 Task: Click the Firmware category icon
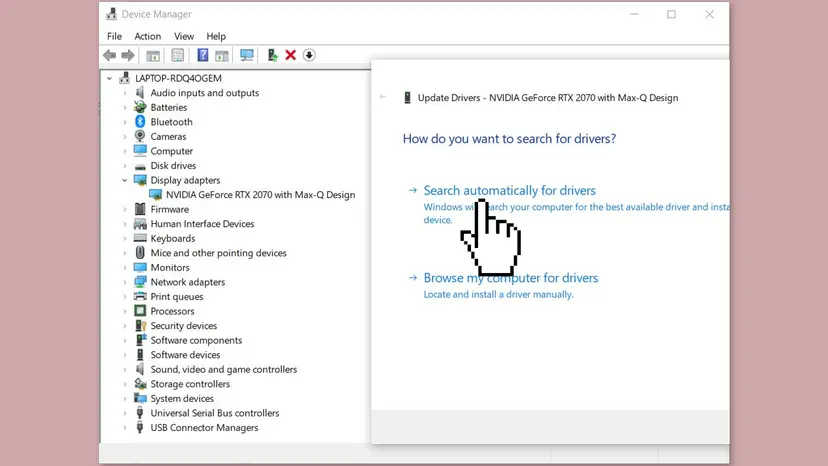[x=140, y=209]
